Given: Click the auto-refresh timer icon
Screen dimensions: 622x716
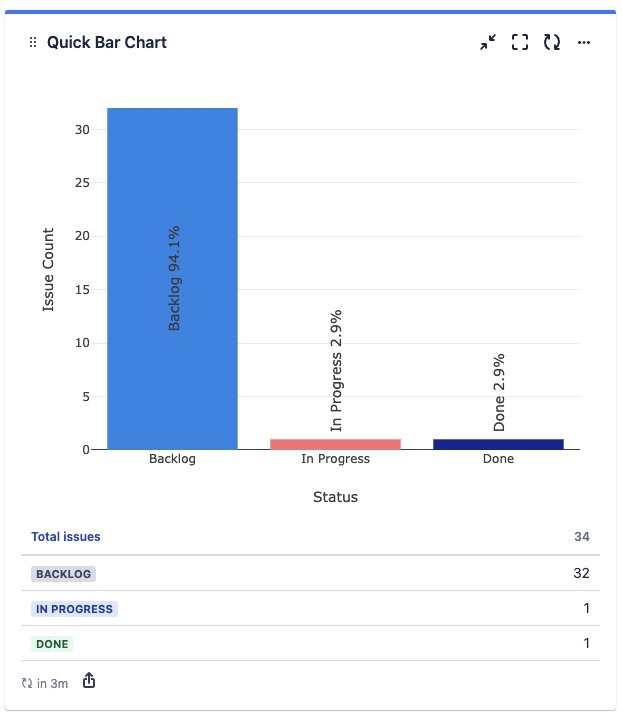Looking at the screenshot, I should click(27, 683).
